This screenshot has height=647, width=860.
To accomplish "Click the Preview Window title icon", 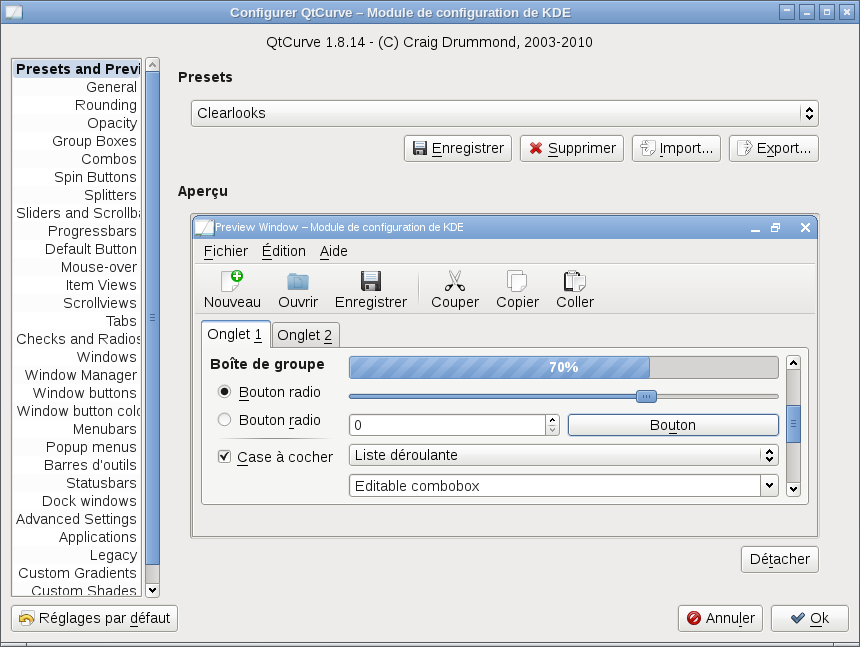I will 204,227.
